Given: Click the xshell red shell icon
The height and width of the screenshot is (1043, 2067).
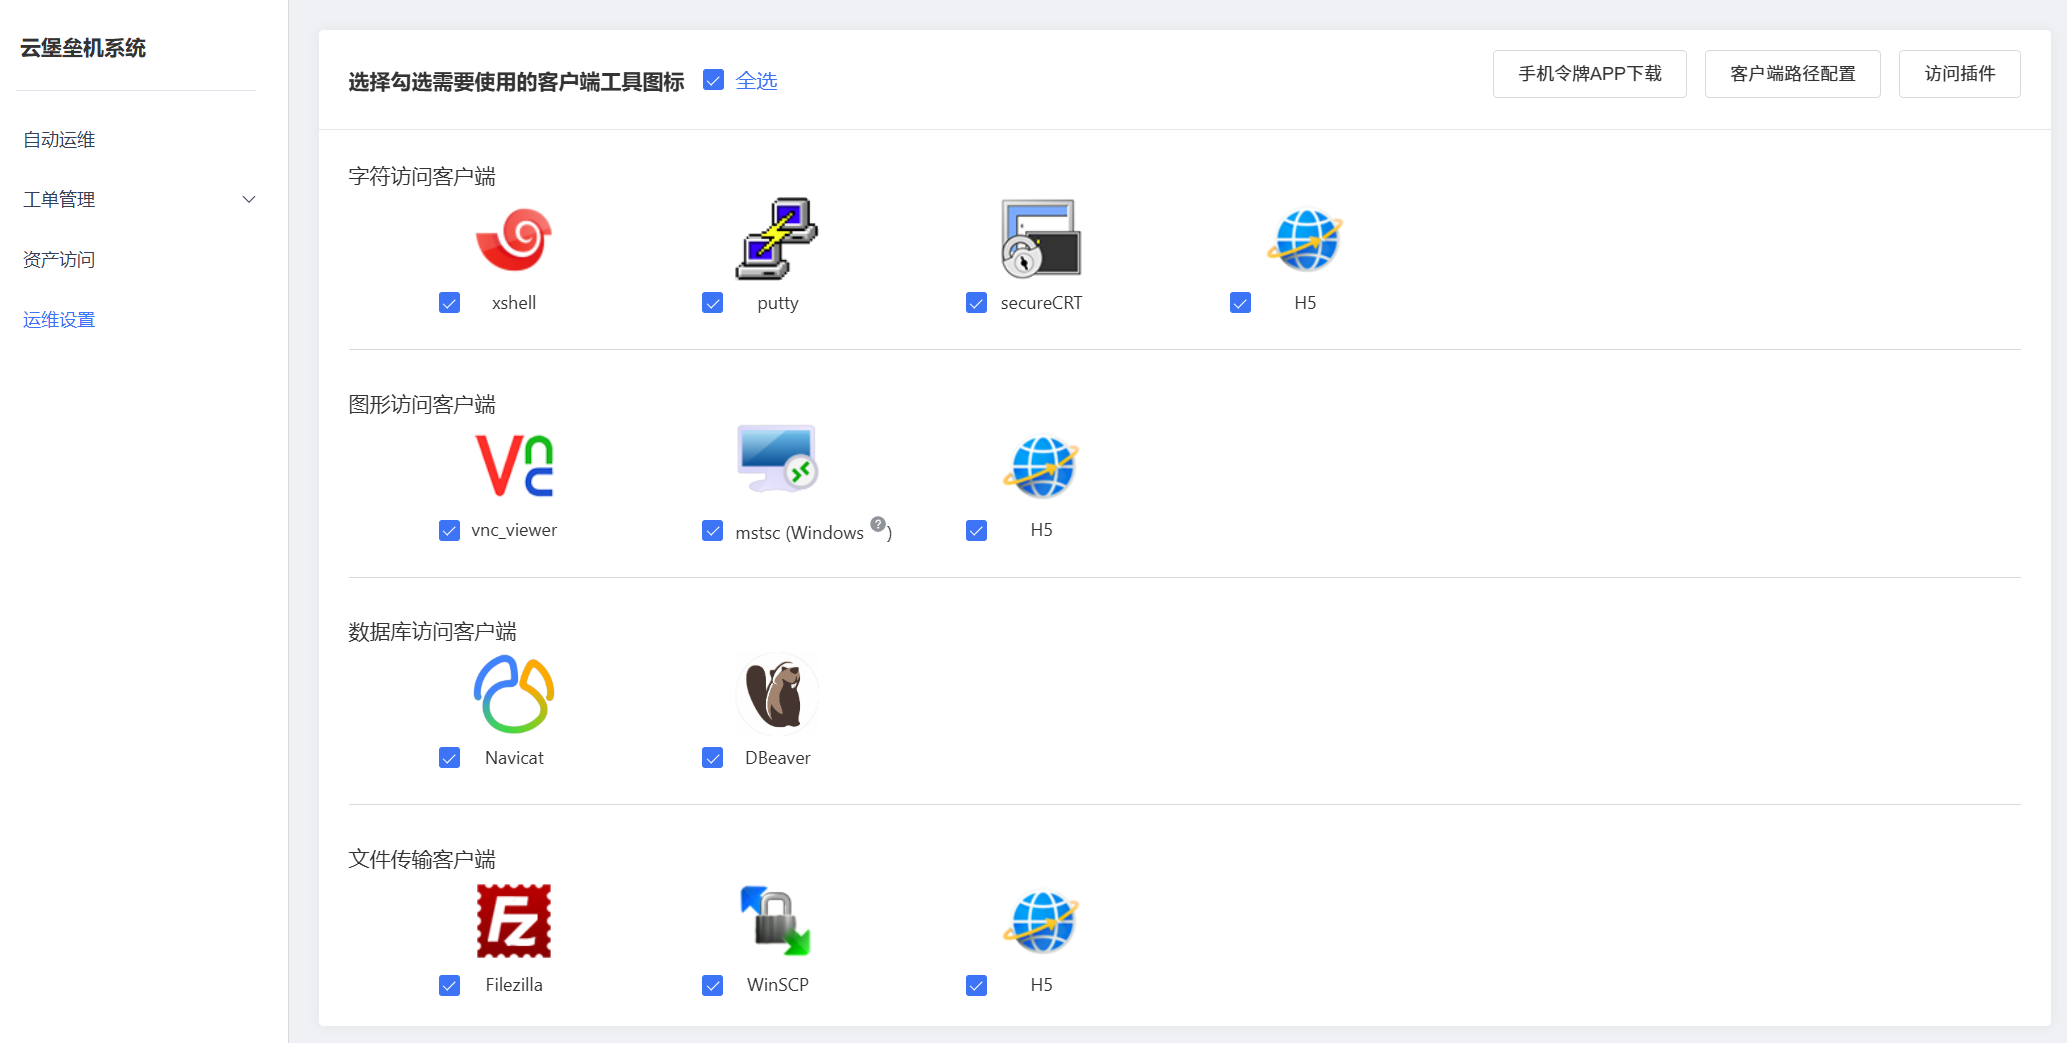Looking at the screenshot, I should (x=514, y=239).
